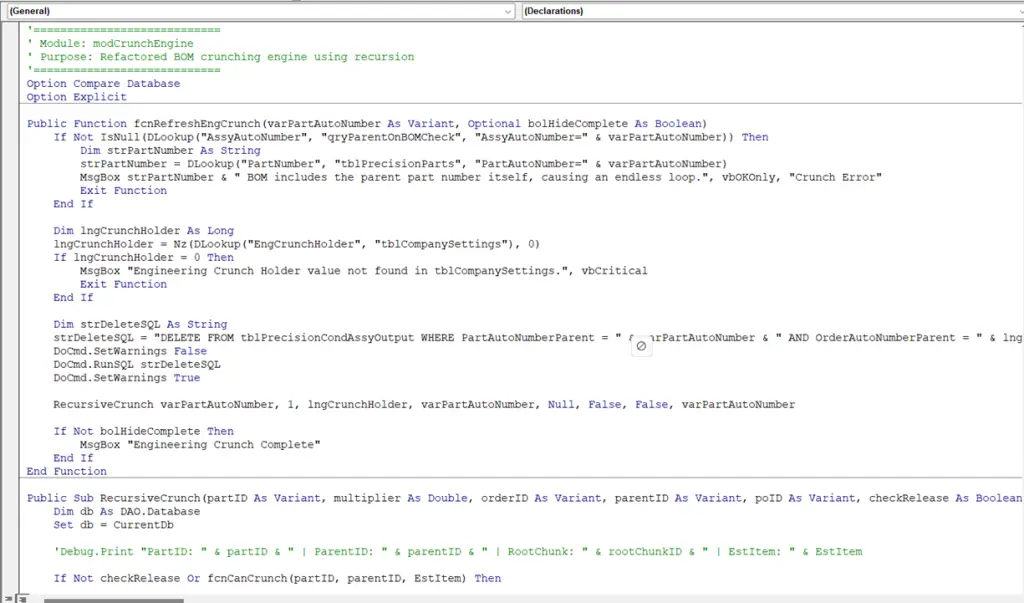The image size is (1024, 603).
Task: Click 'vbCritical' in the MsgBox line
Action: 614,270
